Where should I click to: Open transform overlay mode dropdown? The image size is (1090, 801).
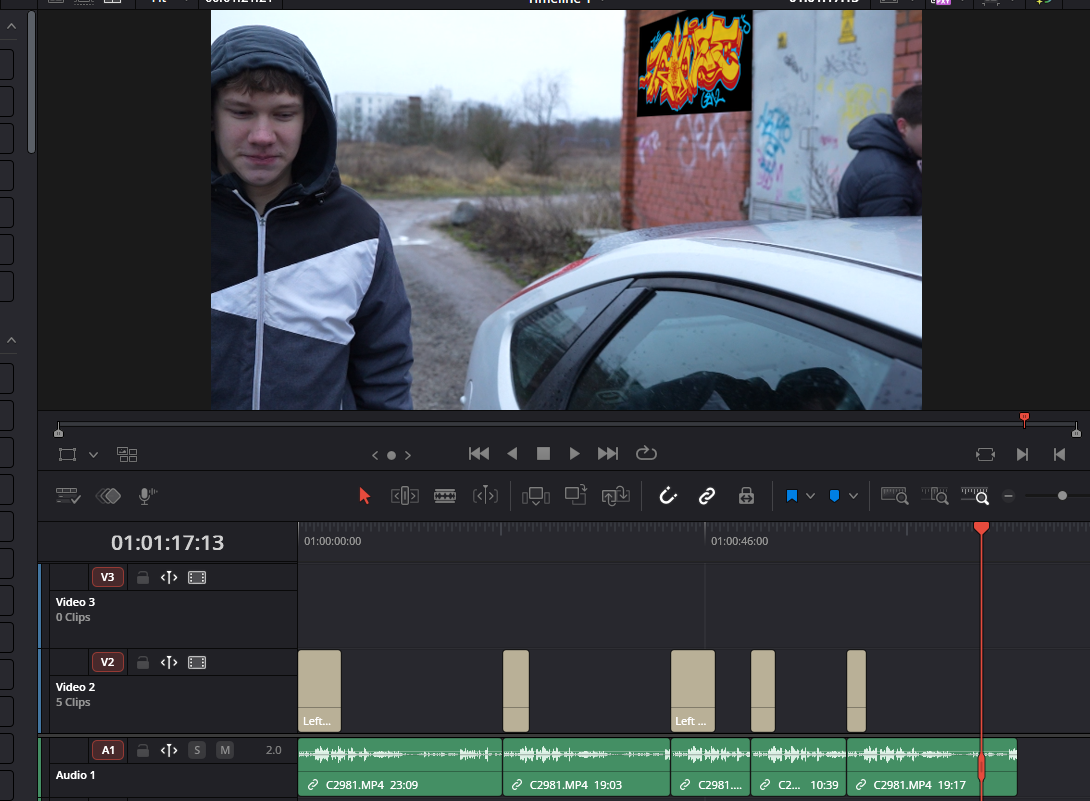(x=93, y=455)
